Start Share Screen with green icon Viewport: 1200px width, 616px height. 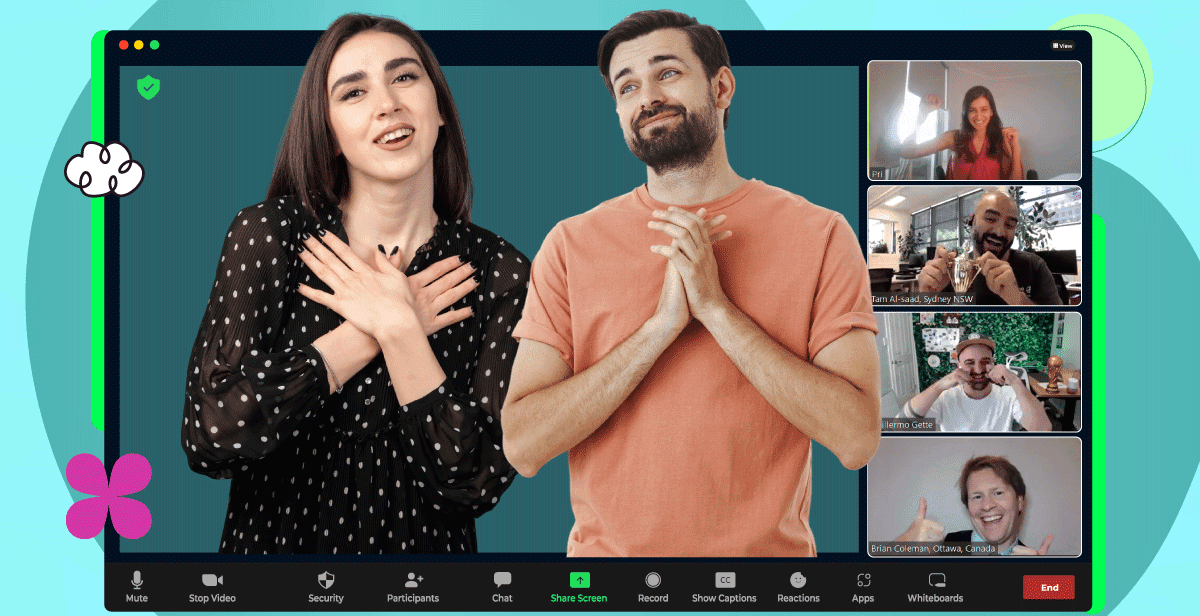[579, 587]
